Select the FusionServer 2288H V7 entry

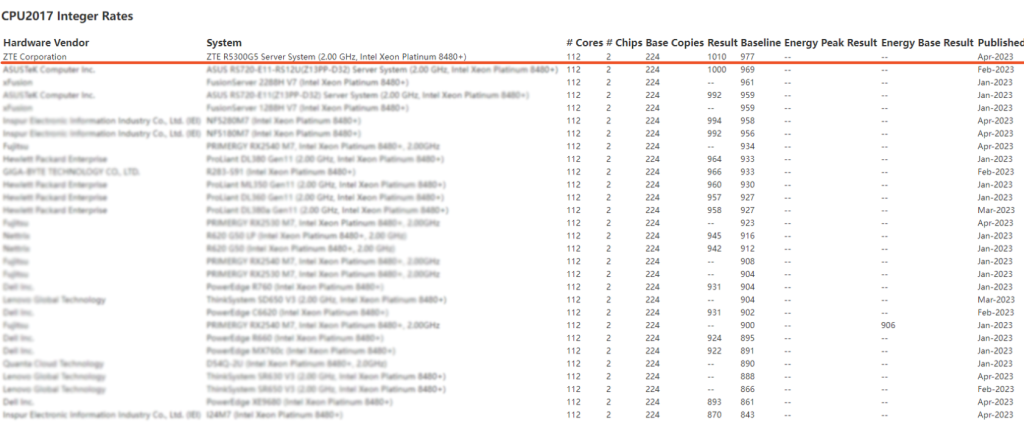tap(308, 83)
